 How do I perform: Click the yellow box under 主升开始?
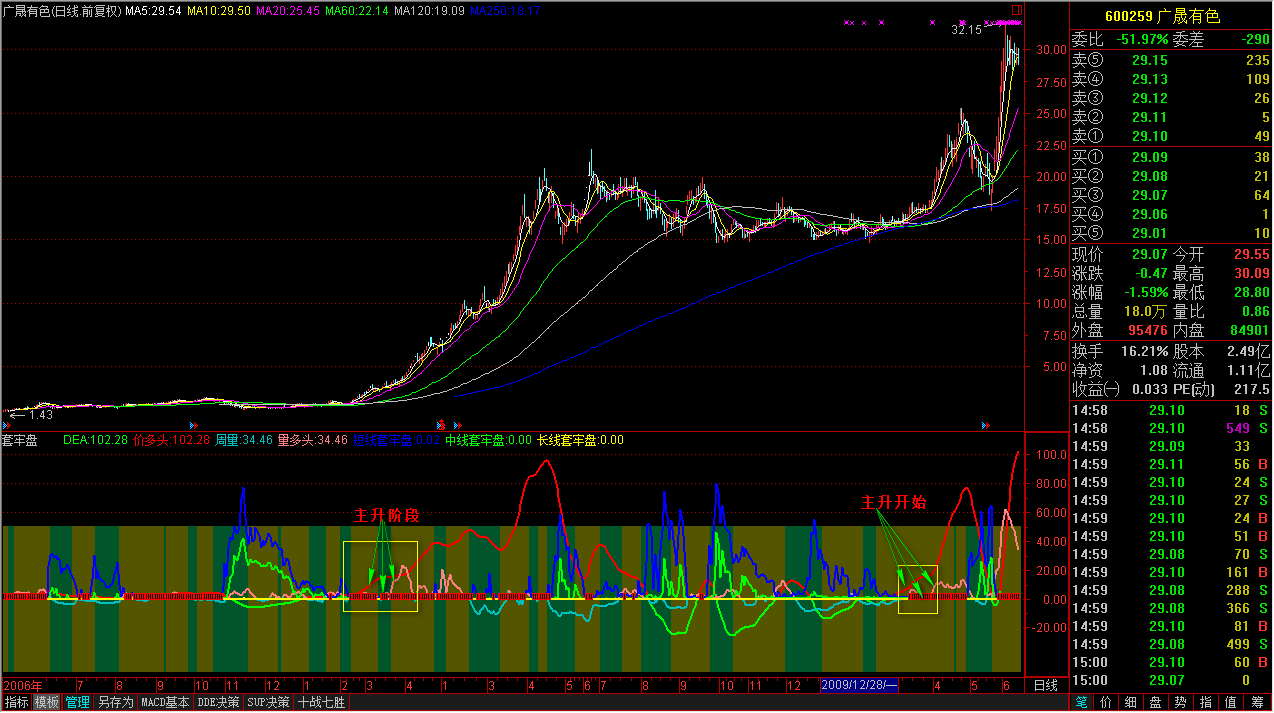pyautogui.click(x=917, y=589)
